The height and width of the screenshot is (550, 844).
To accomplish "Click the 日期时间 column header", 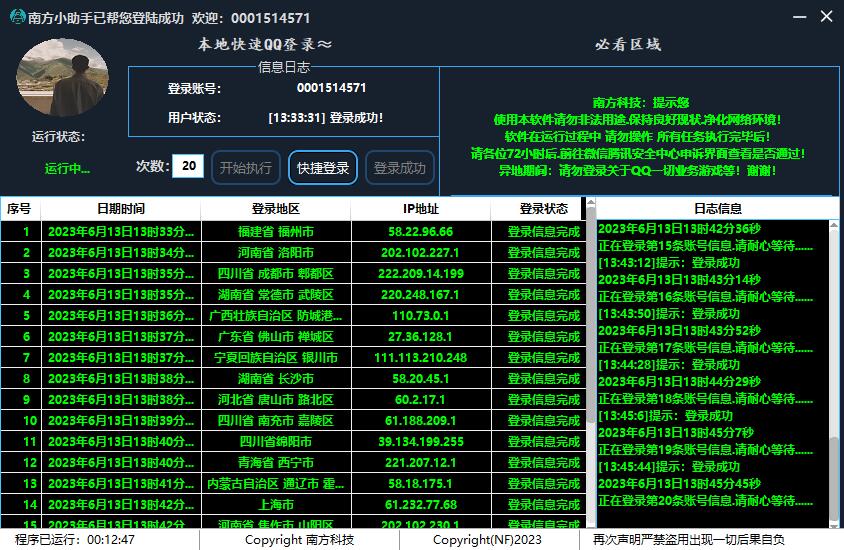I will tap(120, 209).
